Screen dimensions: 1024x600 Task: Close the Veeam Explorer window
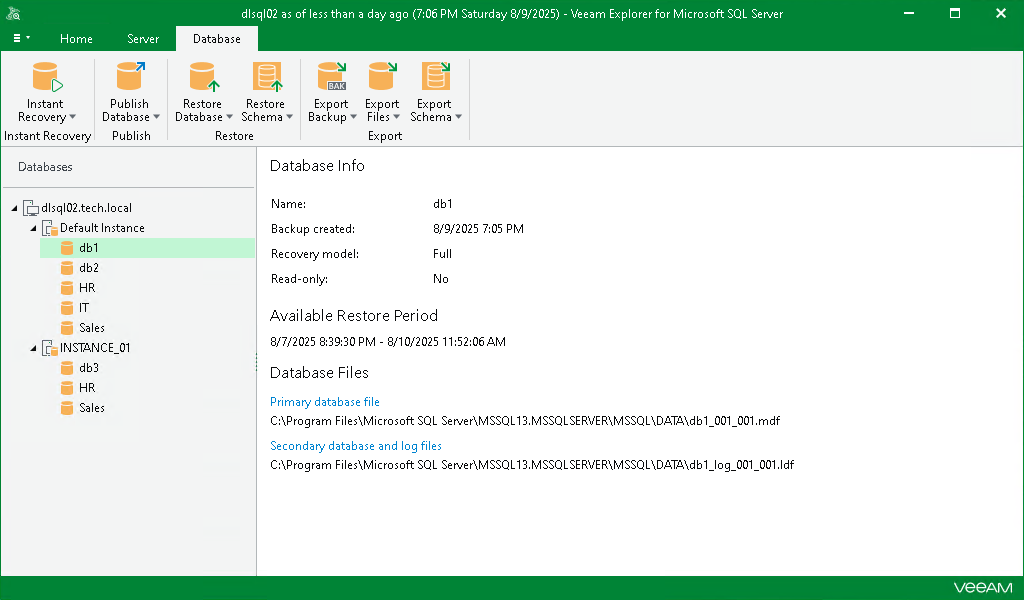tap(1000, 13)
